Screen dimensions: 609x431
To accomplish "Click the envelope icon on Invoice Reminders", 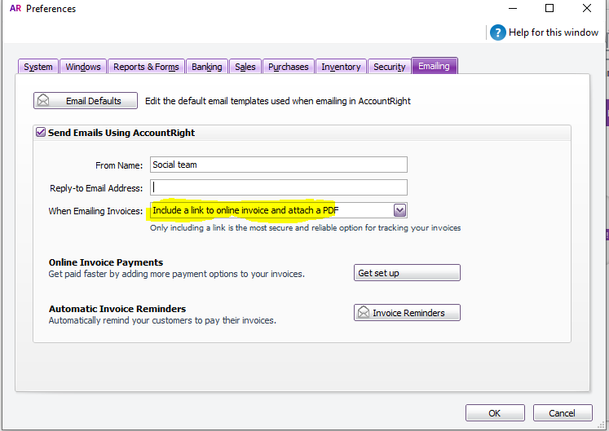I will point(363,313).
